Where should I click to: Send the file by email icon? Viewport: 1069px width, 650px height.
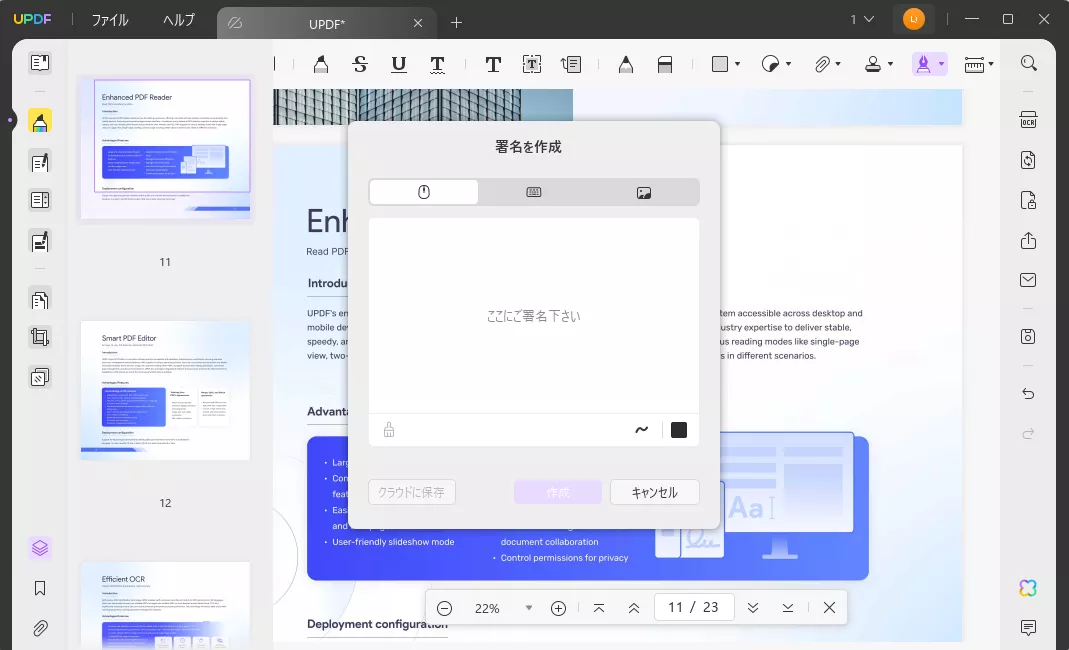click(1028, 280)
